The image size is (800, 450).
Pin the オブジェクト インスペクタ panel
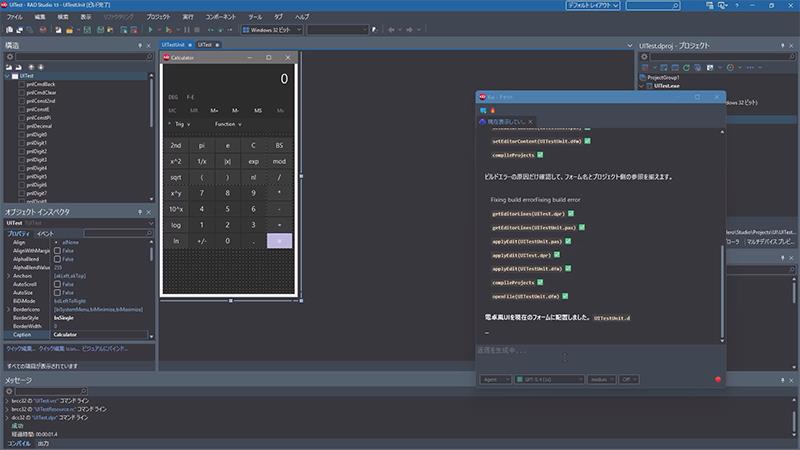140,212
